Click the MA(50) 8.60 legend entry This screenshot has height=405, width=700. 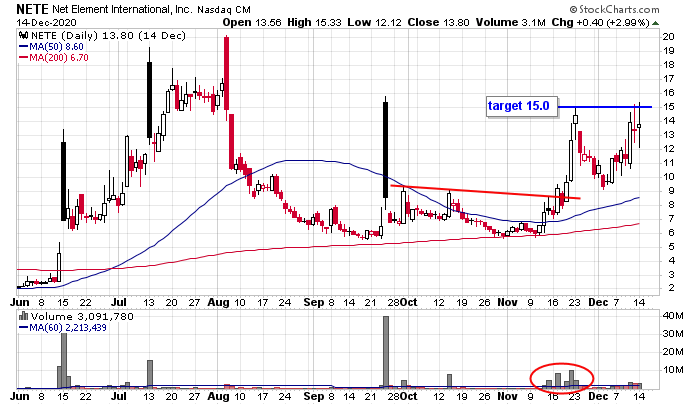point(51,47)
